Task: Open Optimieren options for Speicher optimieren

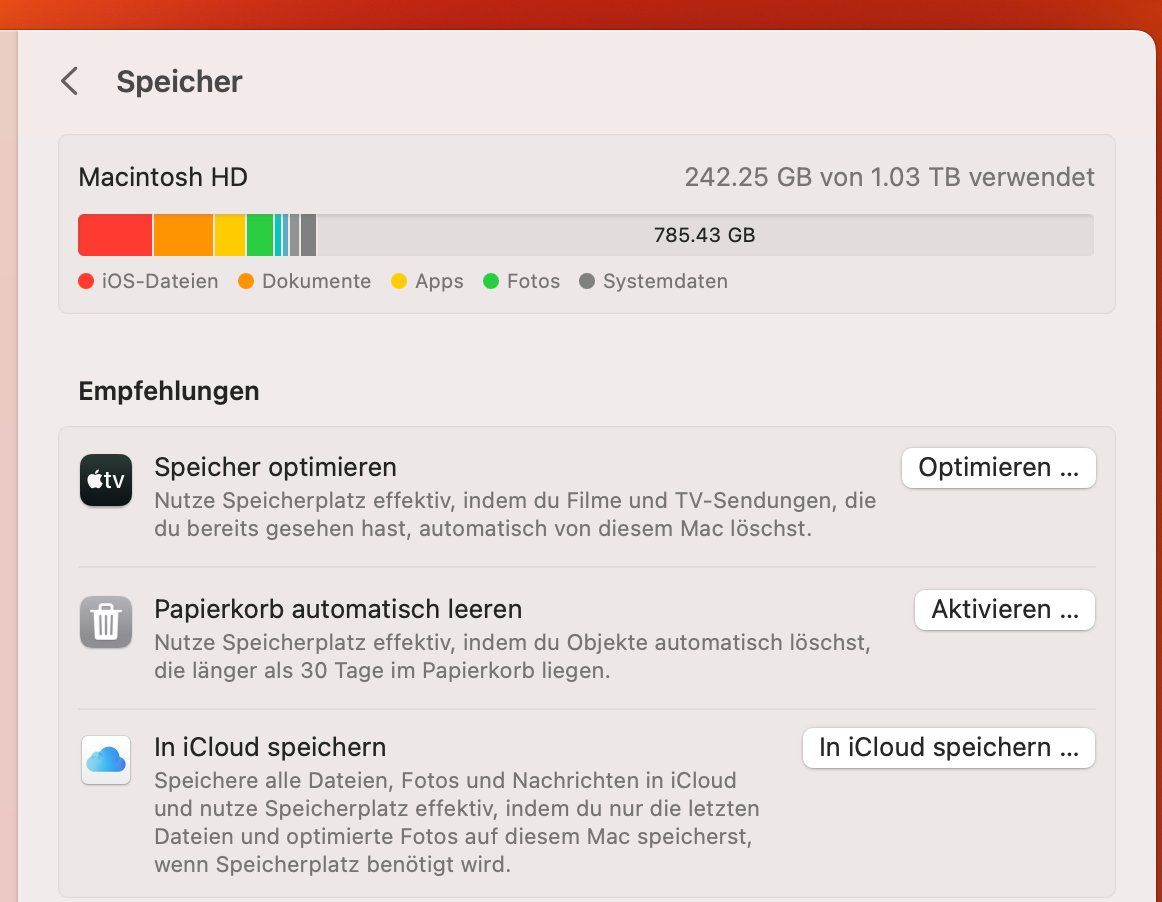Action: 997,467
